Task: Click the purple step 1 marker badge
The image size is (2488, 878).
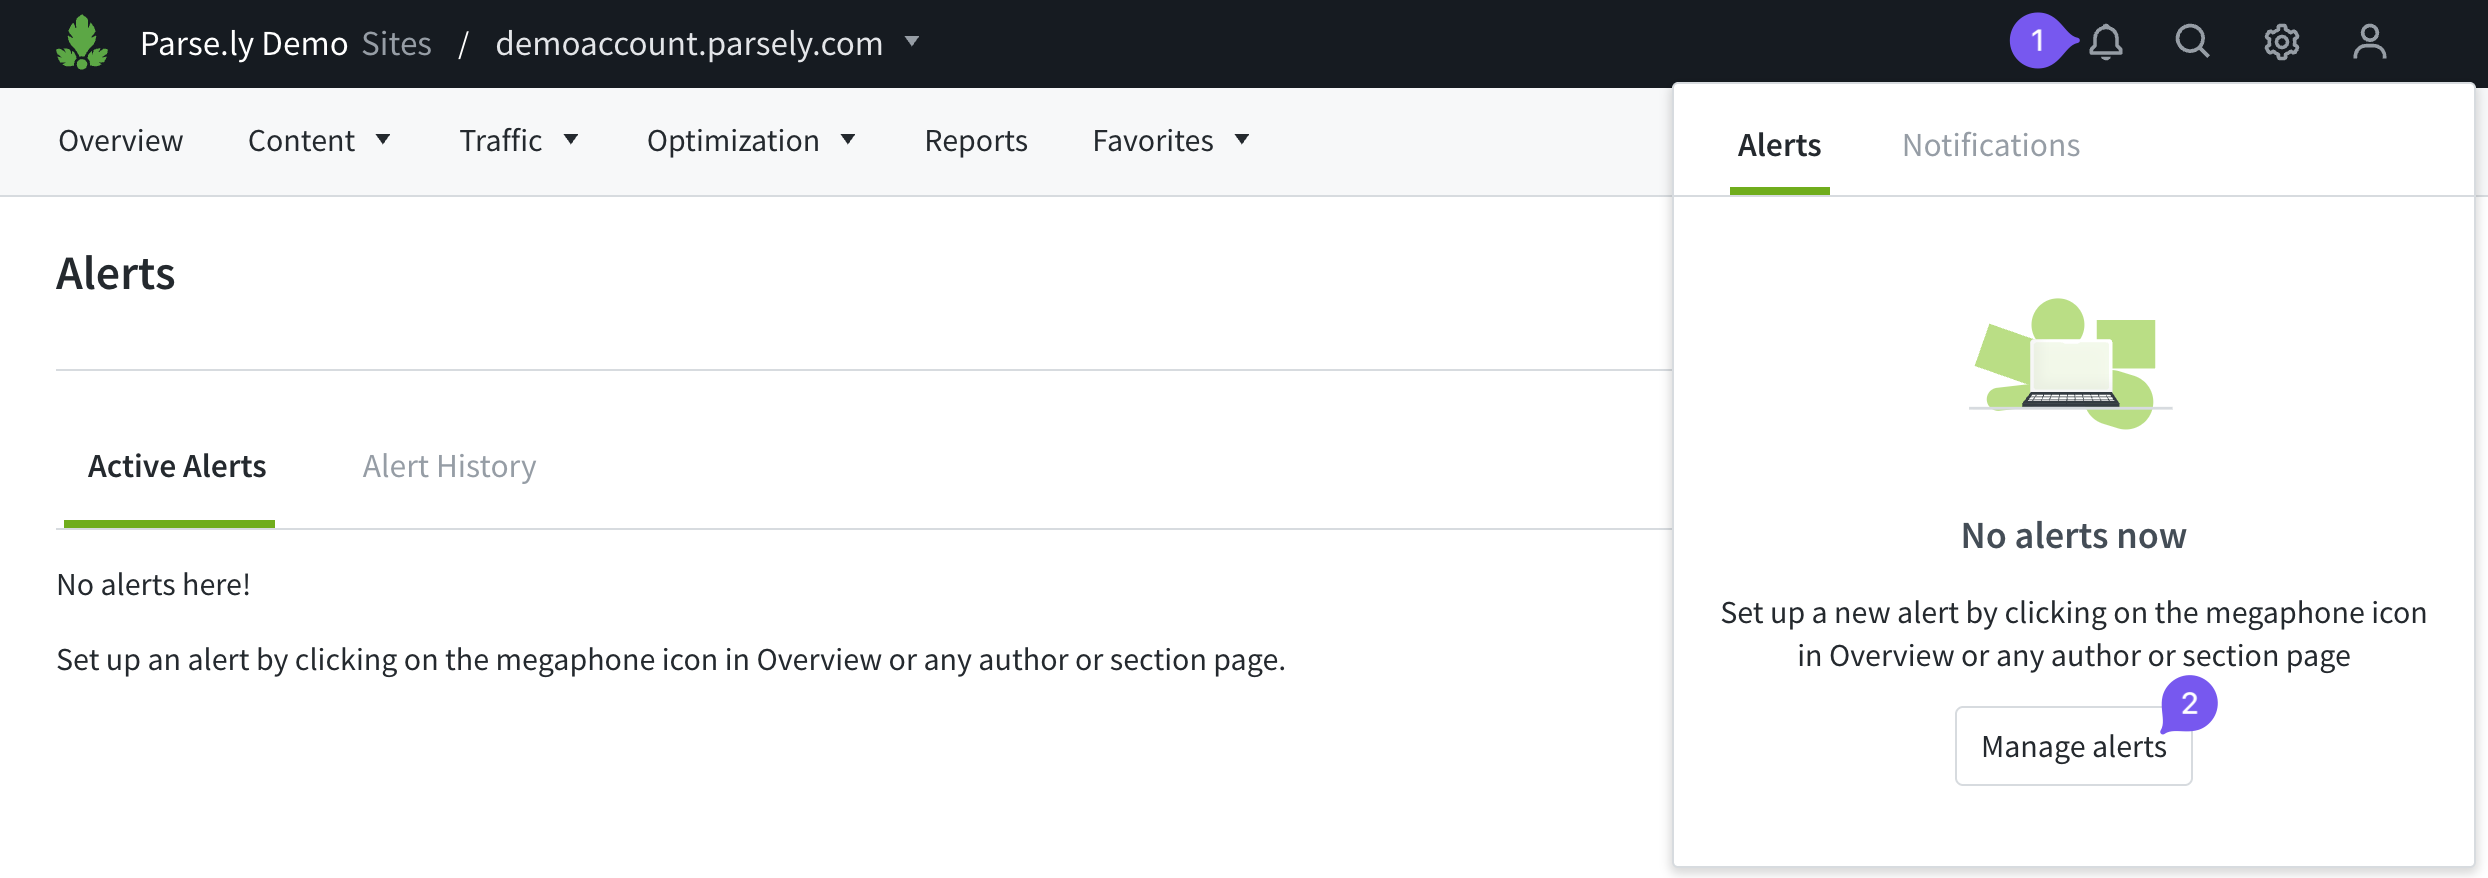Action: tap(2038, 41)
